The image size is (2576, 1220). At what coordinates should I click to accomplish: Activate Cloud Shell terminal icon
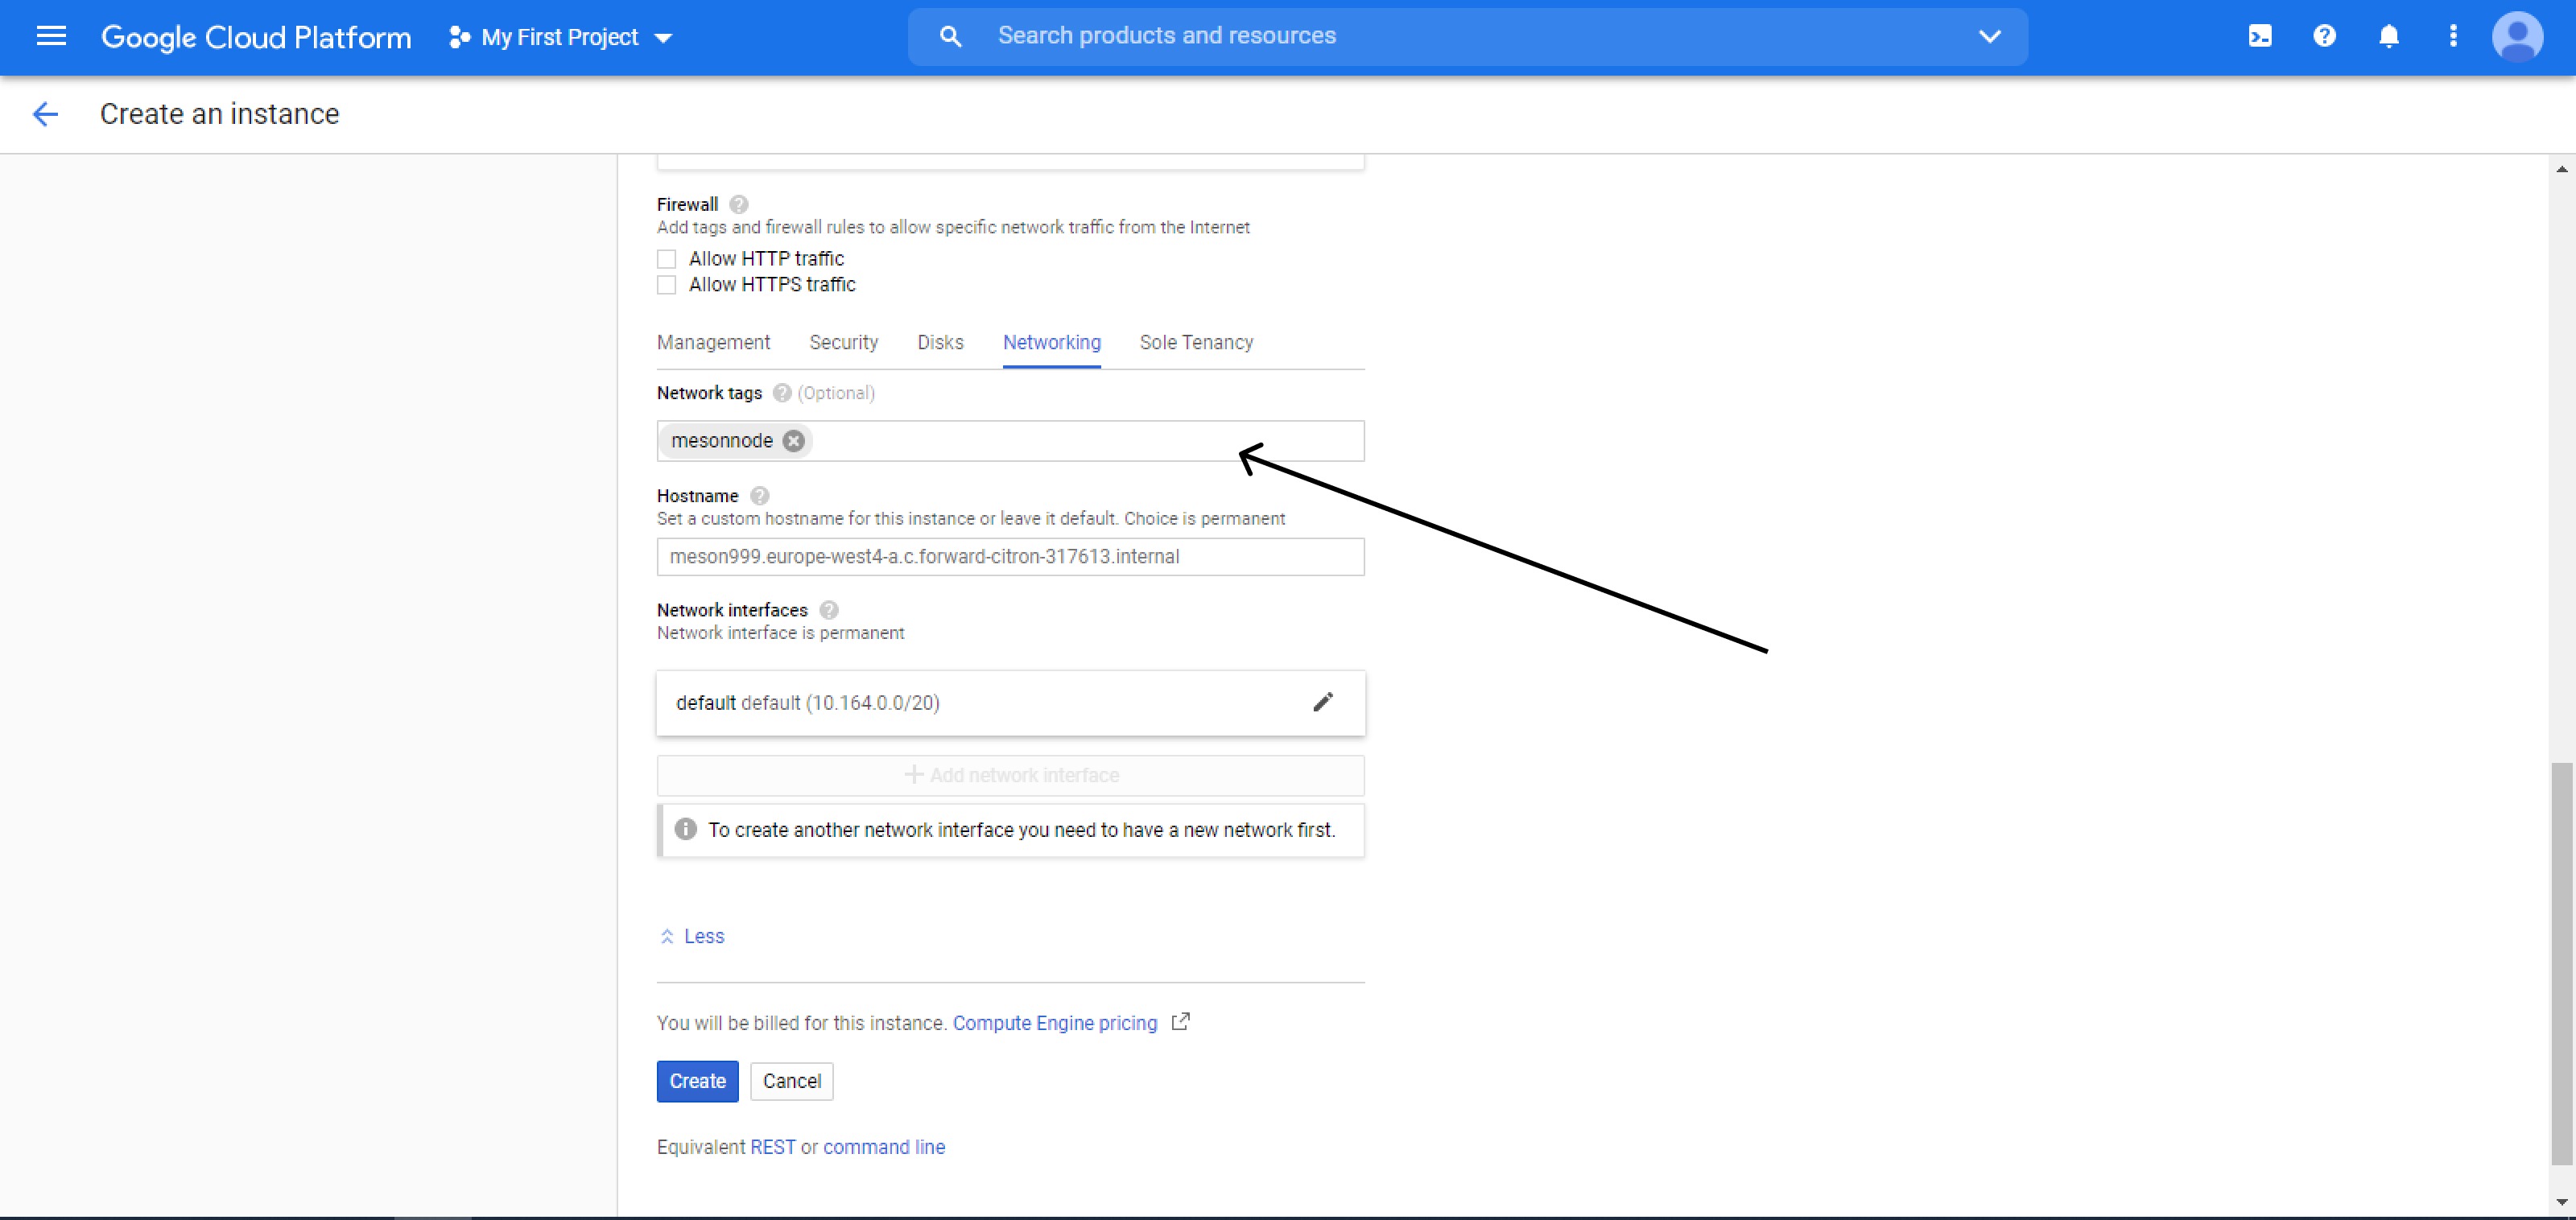pos(2259,37)
